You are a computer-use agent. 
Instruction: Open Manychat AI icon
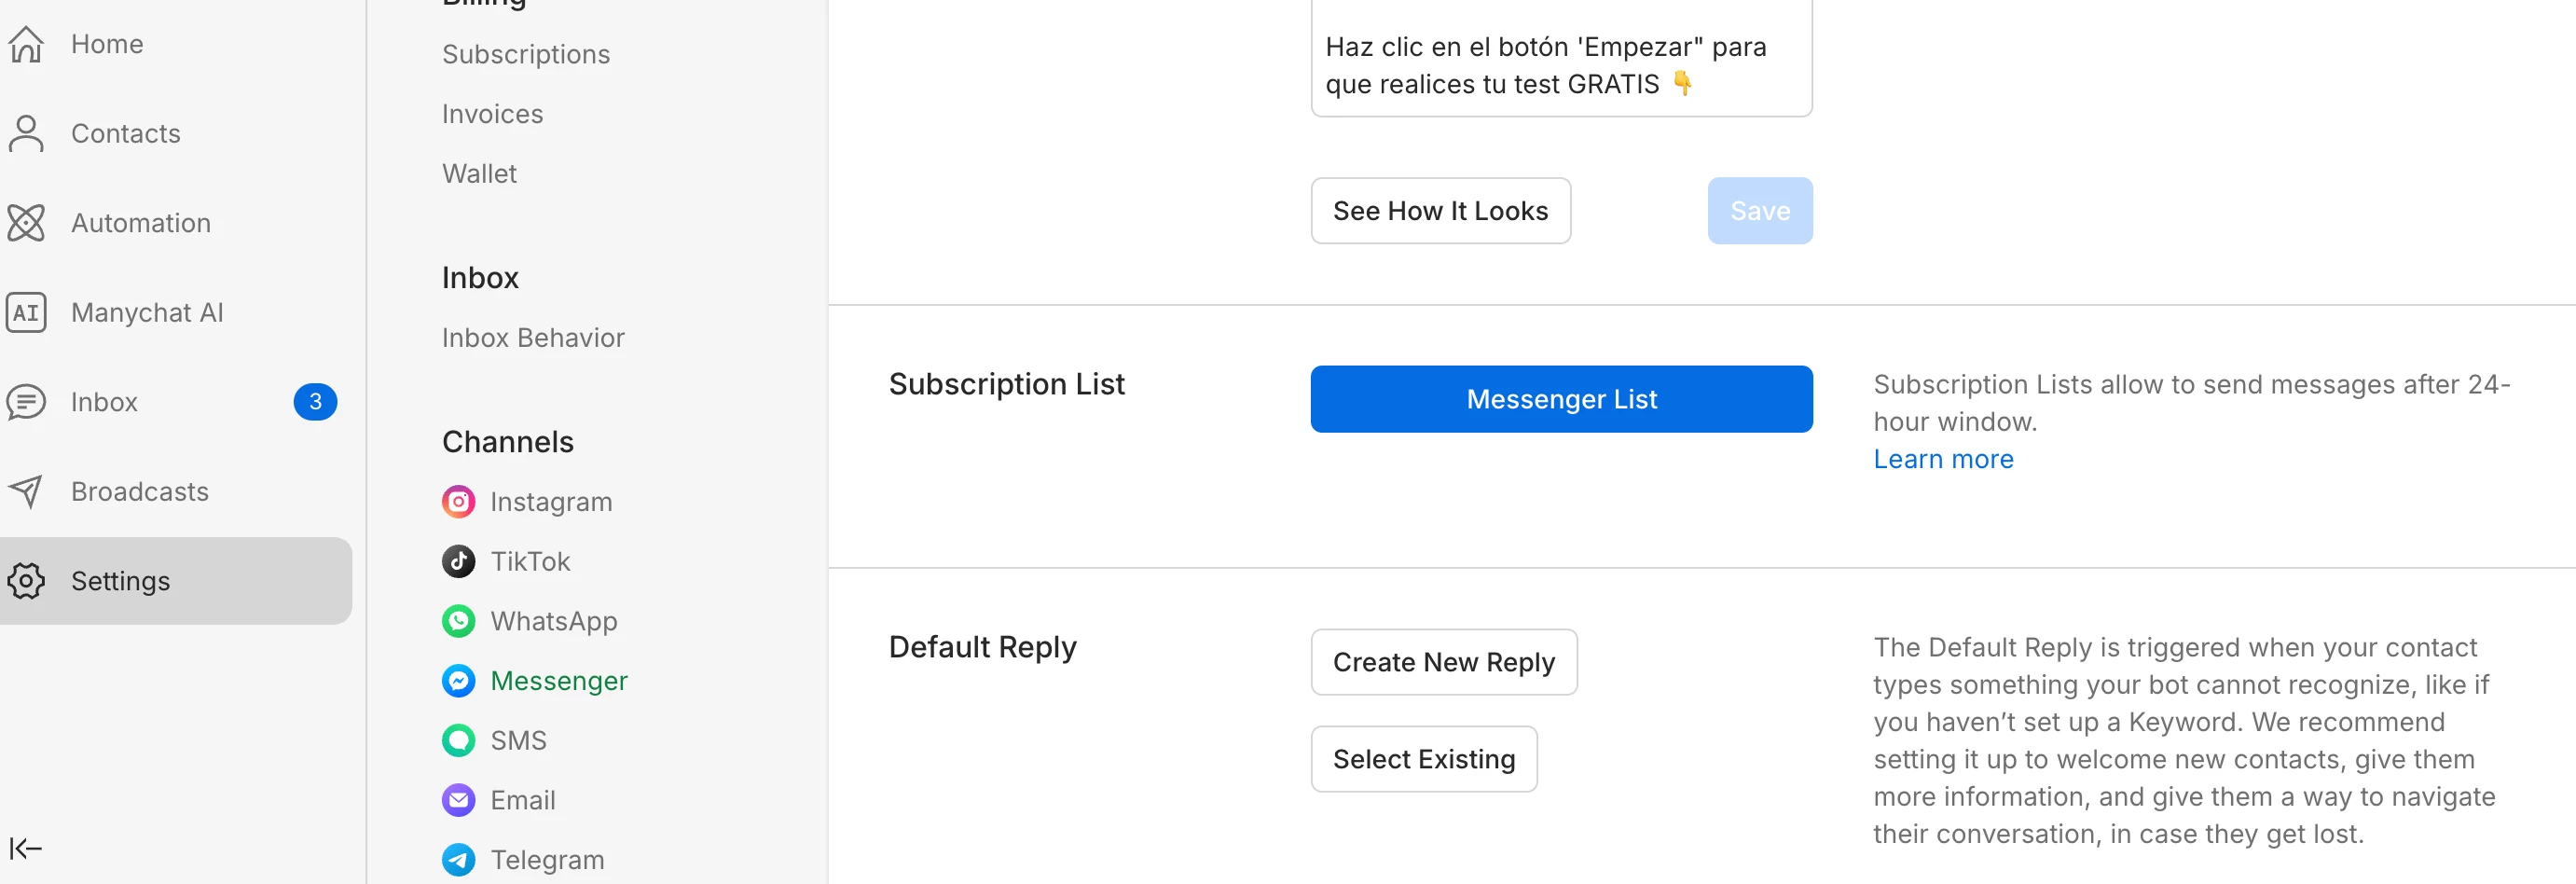[x=27, y=313]
